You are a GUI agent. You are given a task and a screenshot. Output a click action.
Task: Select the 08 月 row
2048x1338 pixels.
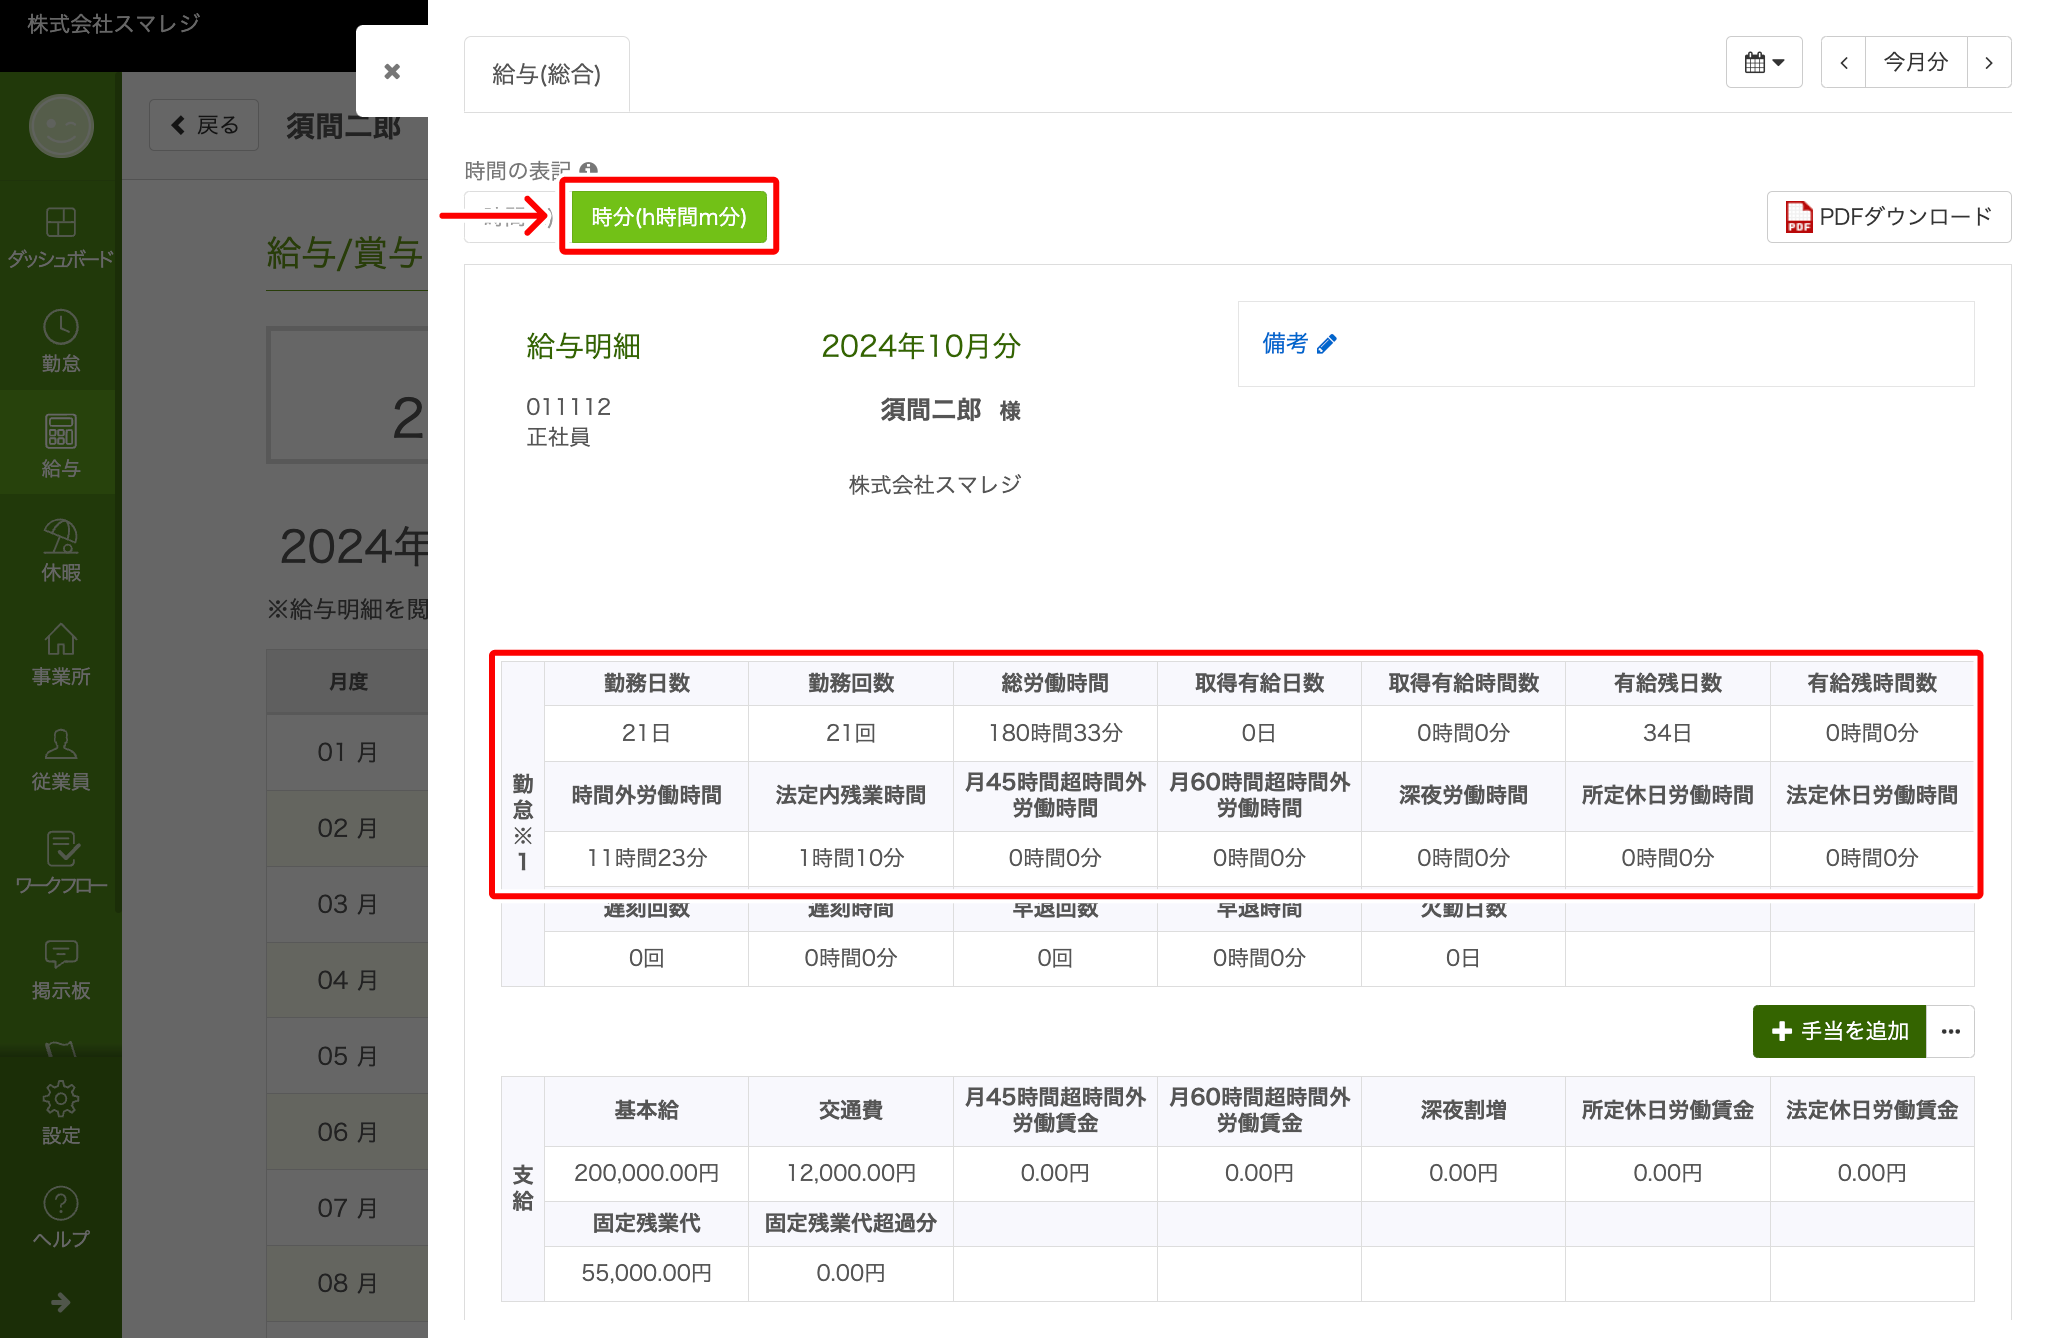coord(347,1283)
